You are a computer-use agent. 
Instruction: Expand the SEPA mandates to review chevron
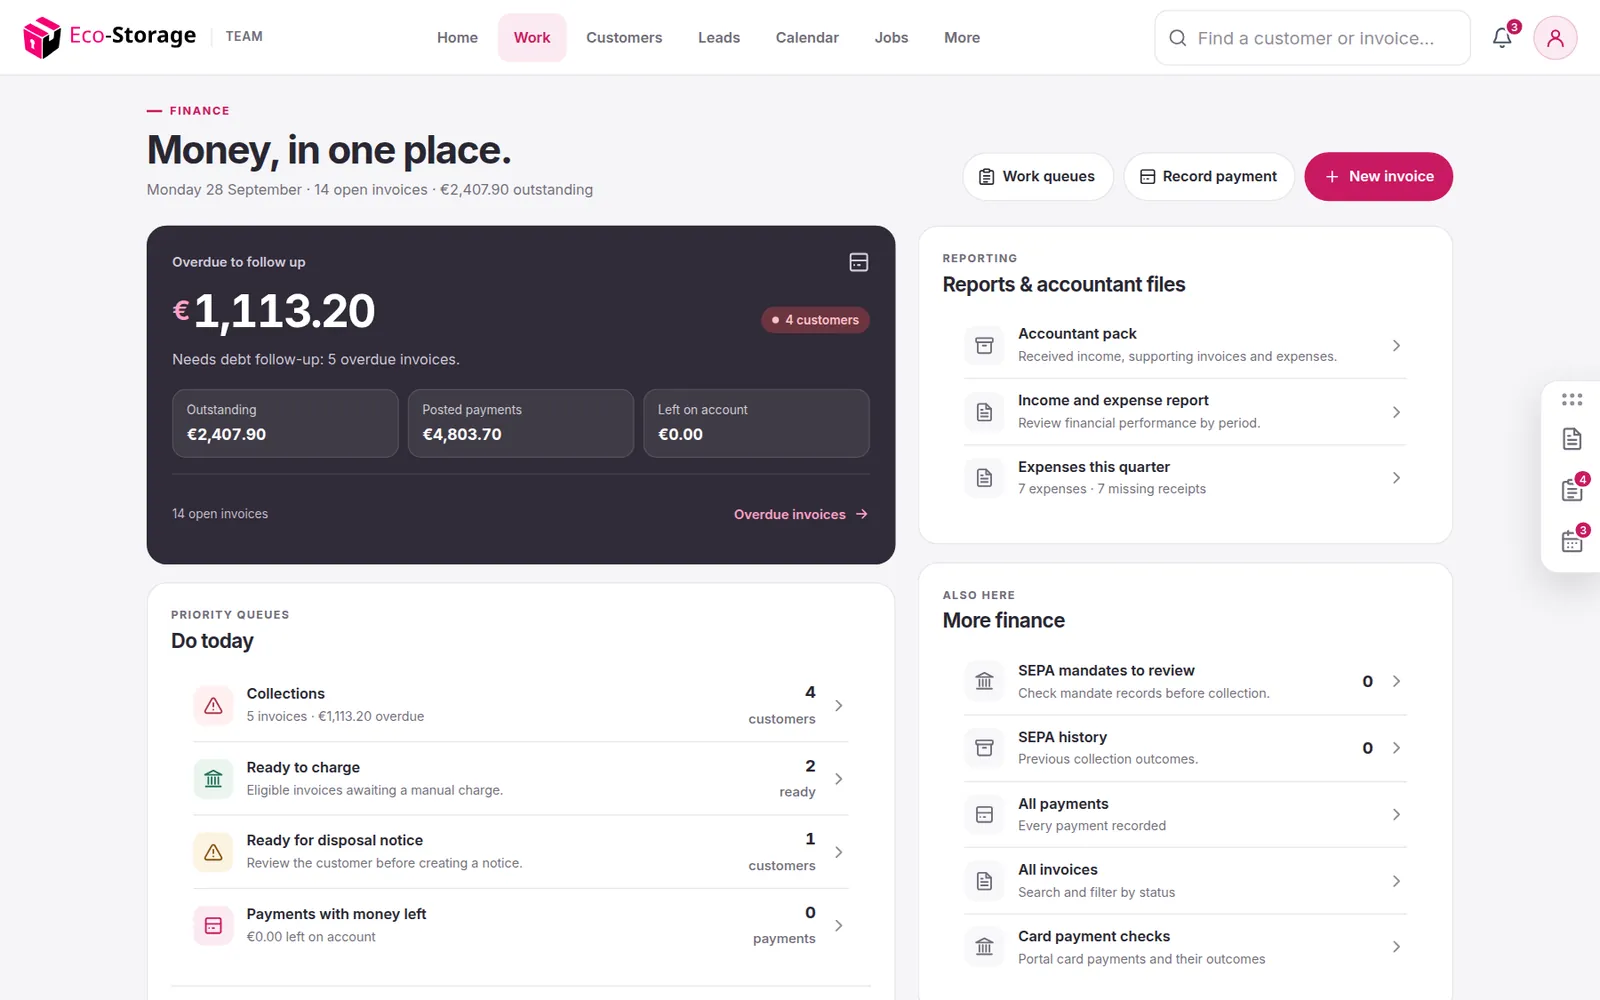pos(1396,681)
